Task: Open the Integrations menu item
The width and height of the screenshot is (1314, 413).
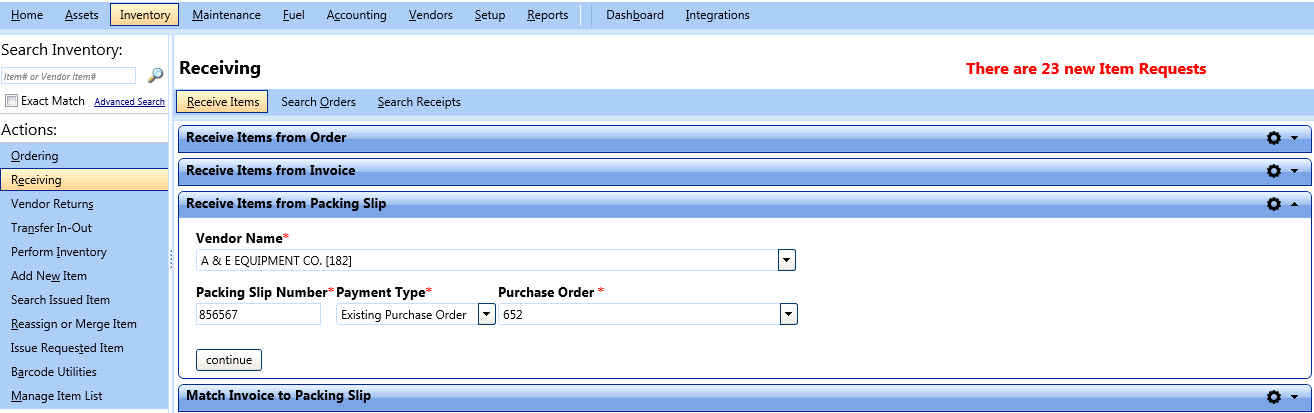Action: point(717,15)
